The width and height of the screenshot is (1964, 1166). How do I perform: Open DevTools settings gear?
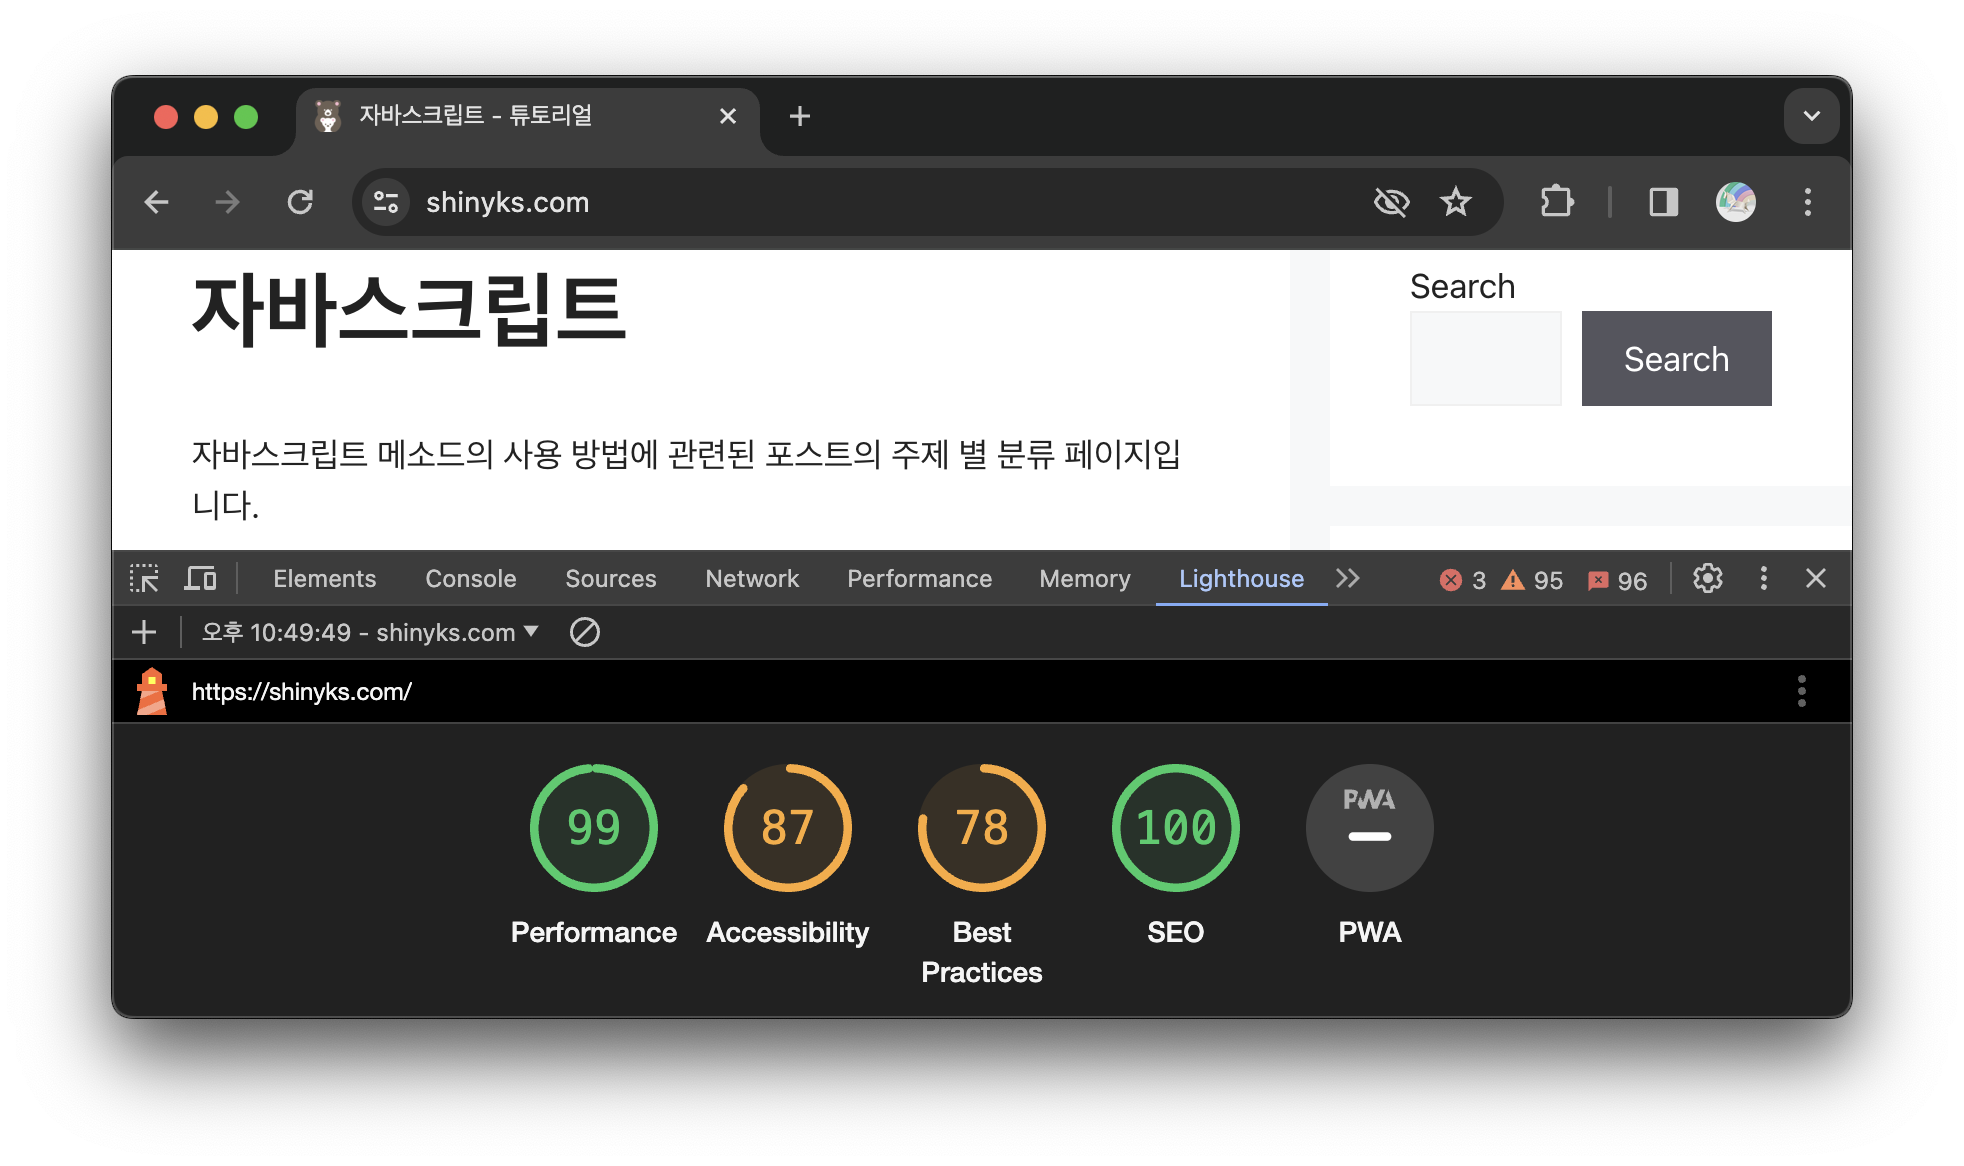[1708, 578]
